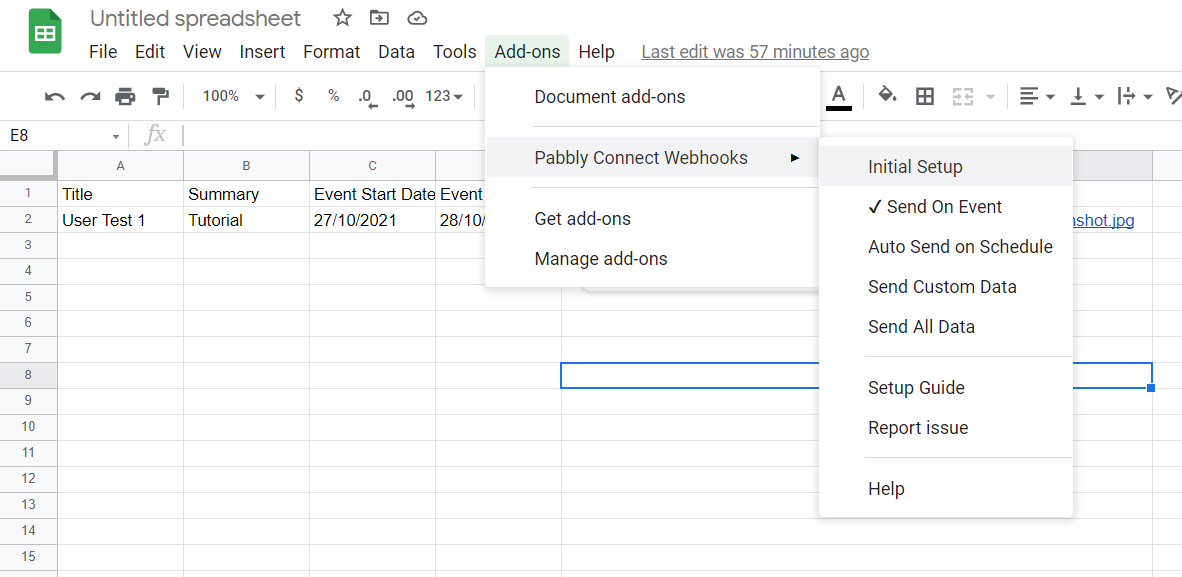Click the Print icon
The image size is (1182, 577).
point(125,96)
